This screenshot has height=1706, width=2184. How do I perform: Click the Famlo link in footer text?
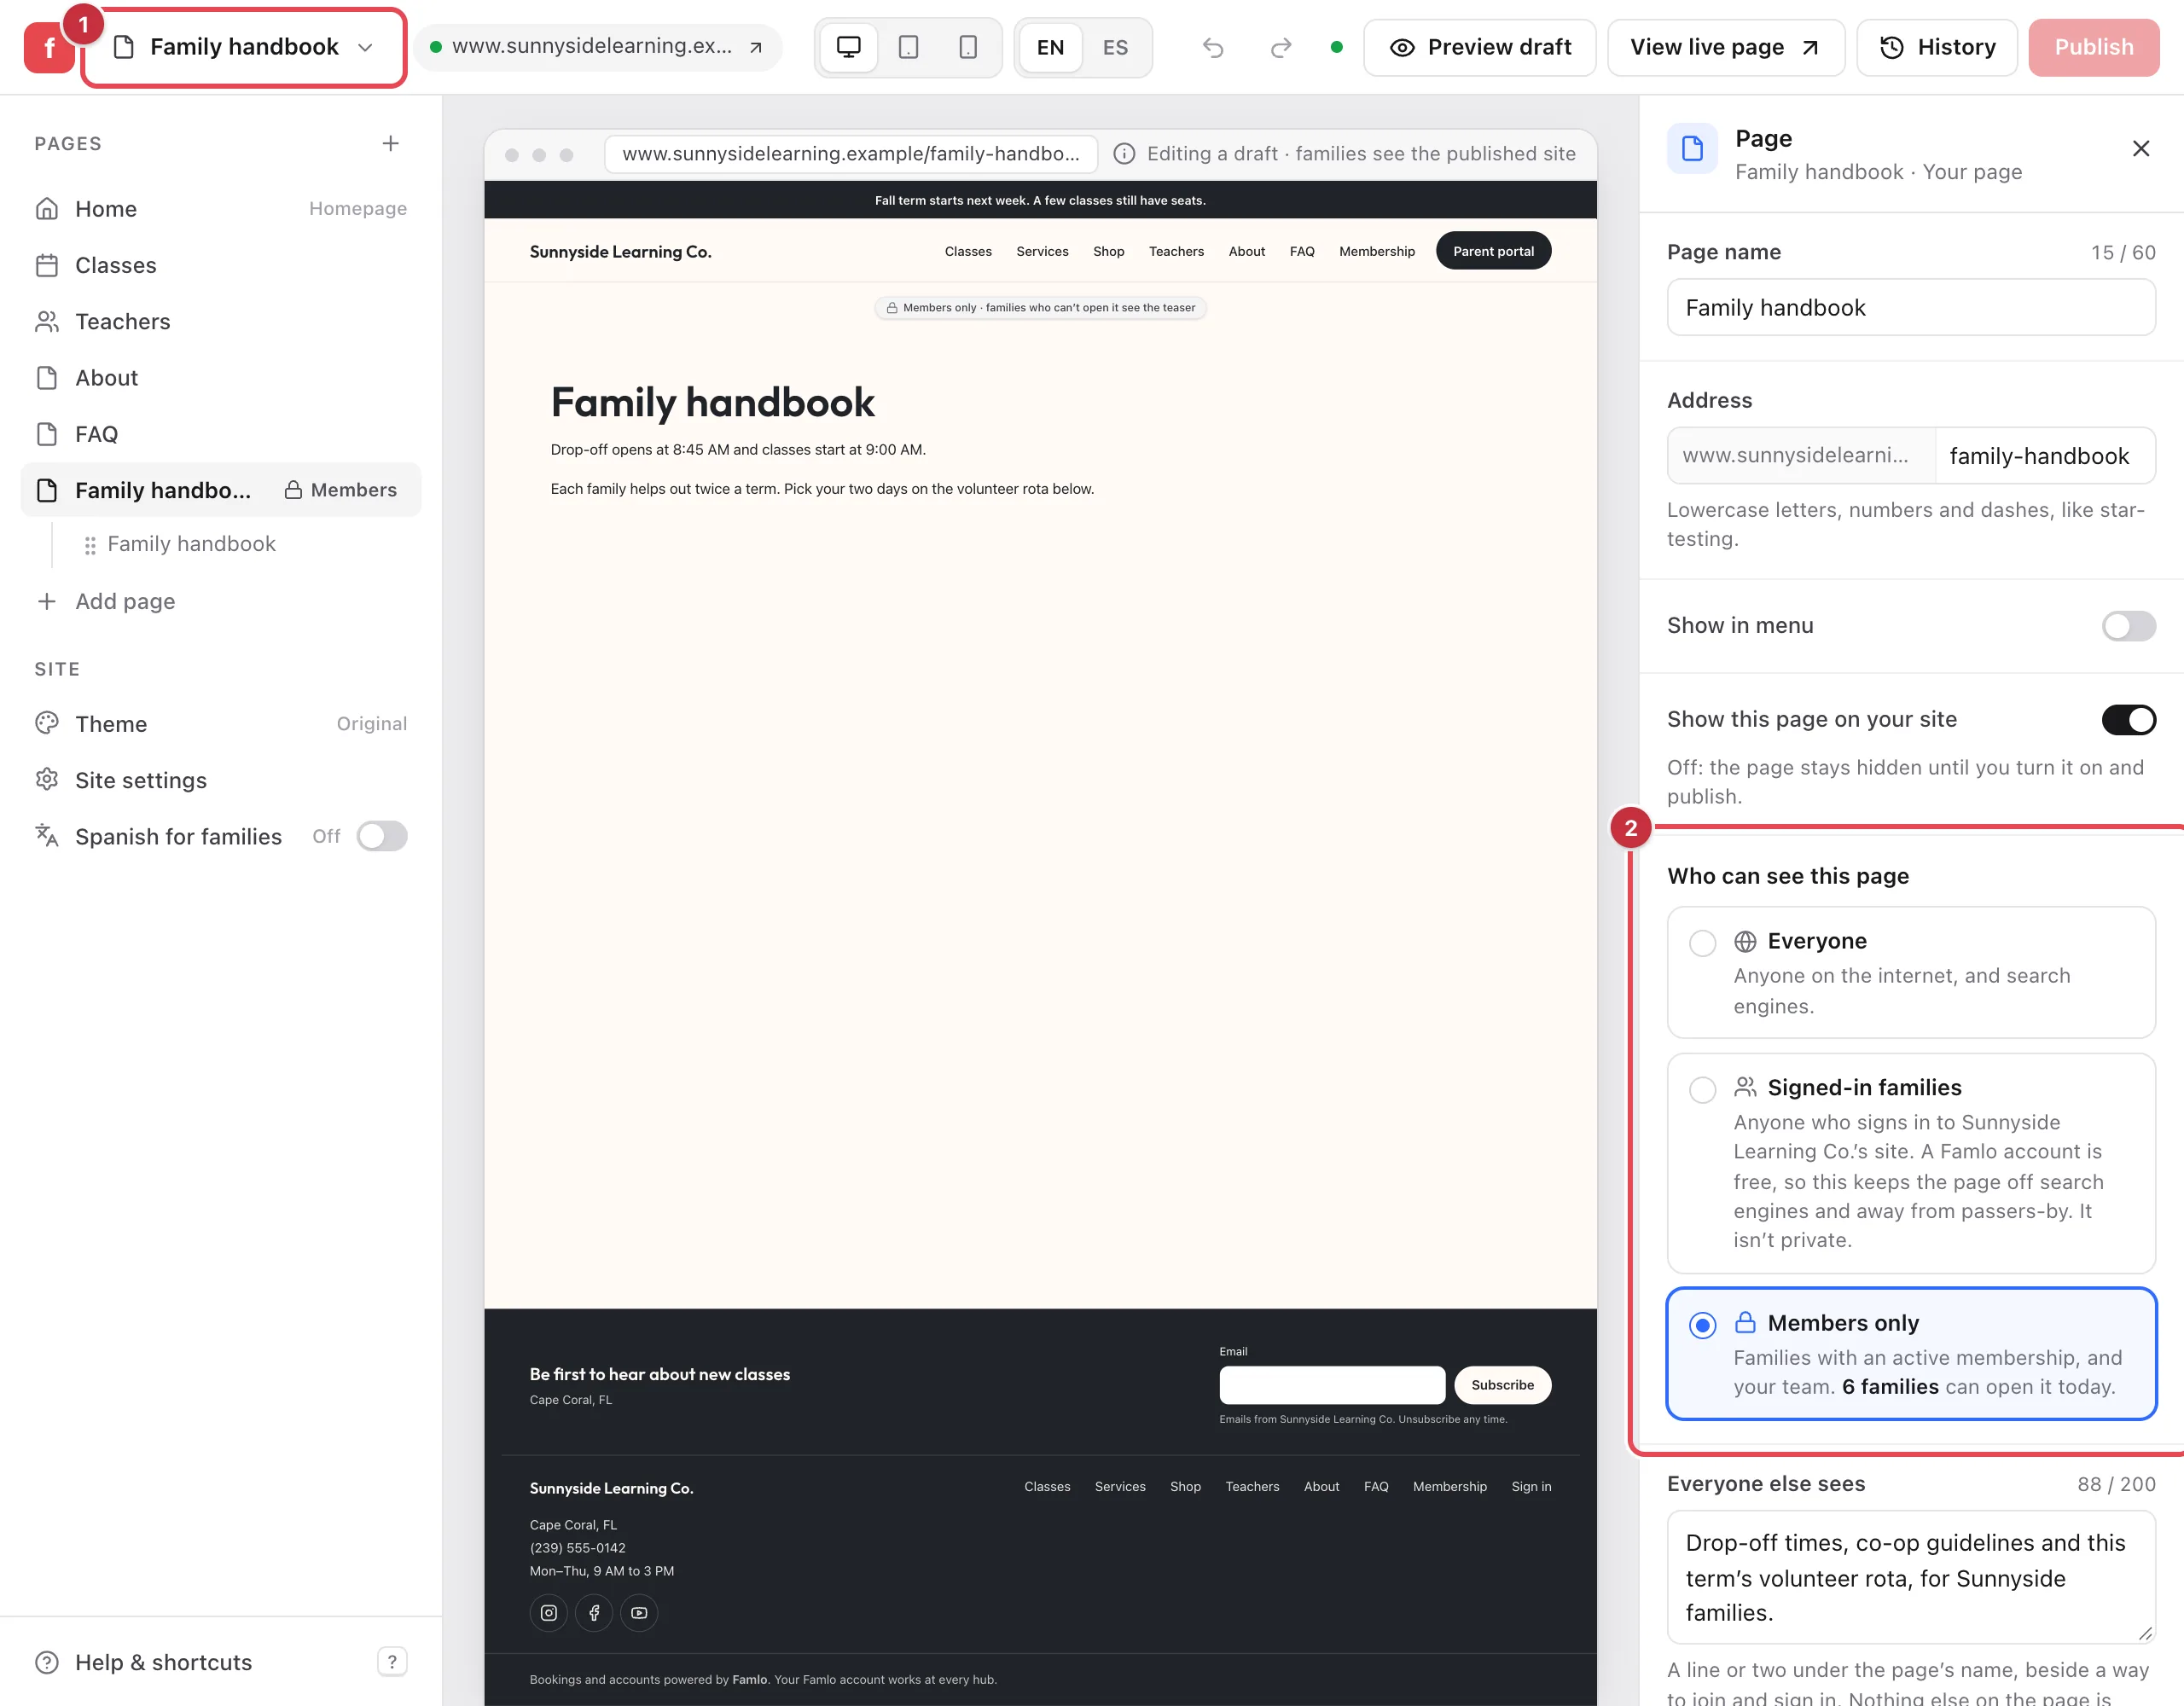point(749,1680)
